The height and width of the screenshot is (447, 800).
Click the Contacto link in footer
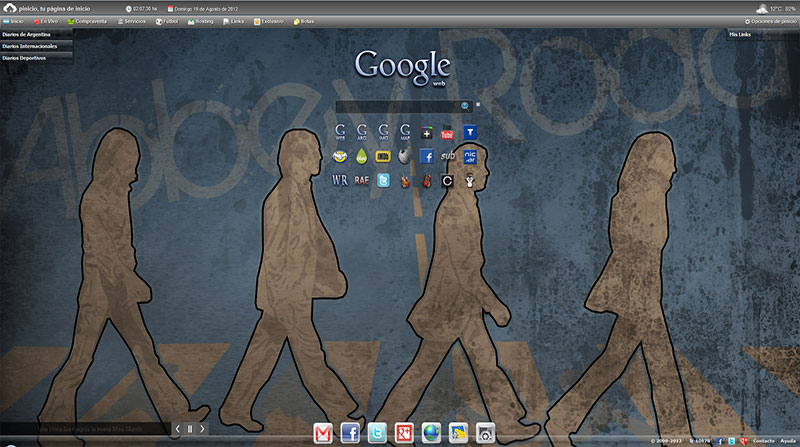coord(763,441)
